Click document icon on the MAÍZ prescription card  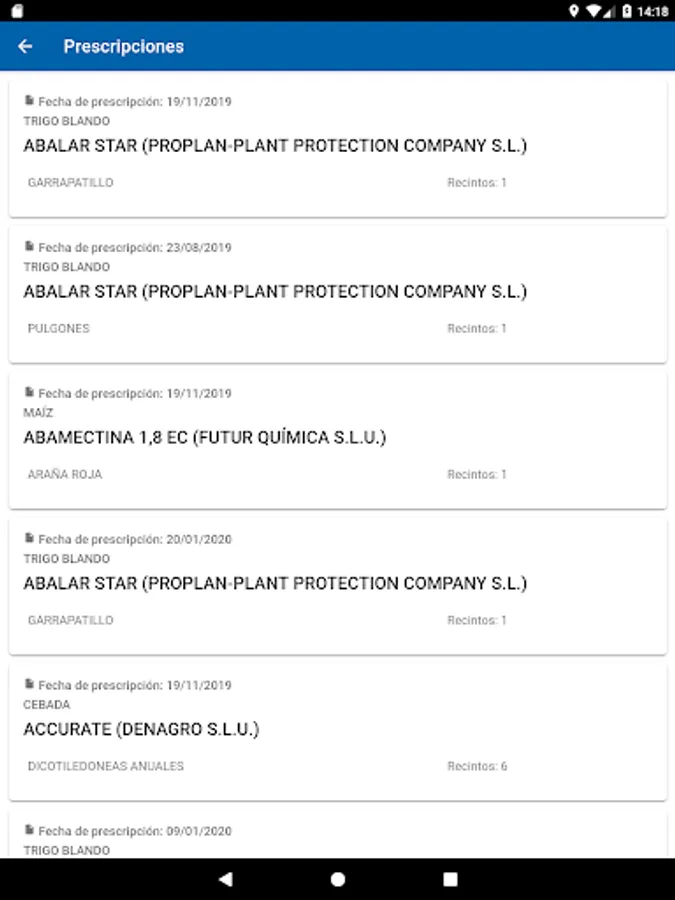29,392
